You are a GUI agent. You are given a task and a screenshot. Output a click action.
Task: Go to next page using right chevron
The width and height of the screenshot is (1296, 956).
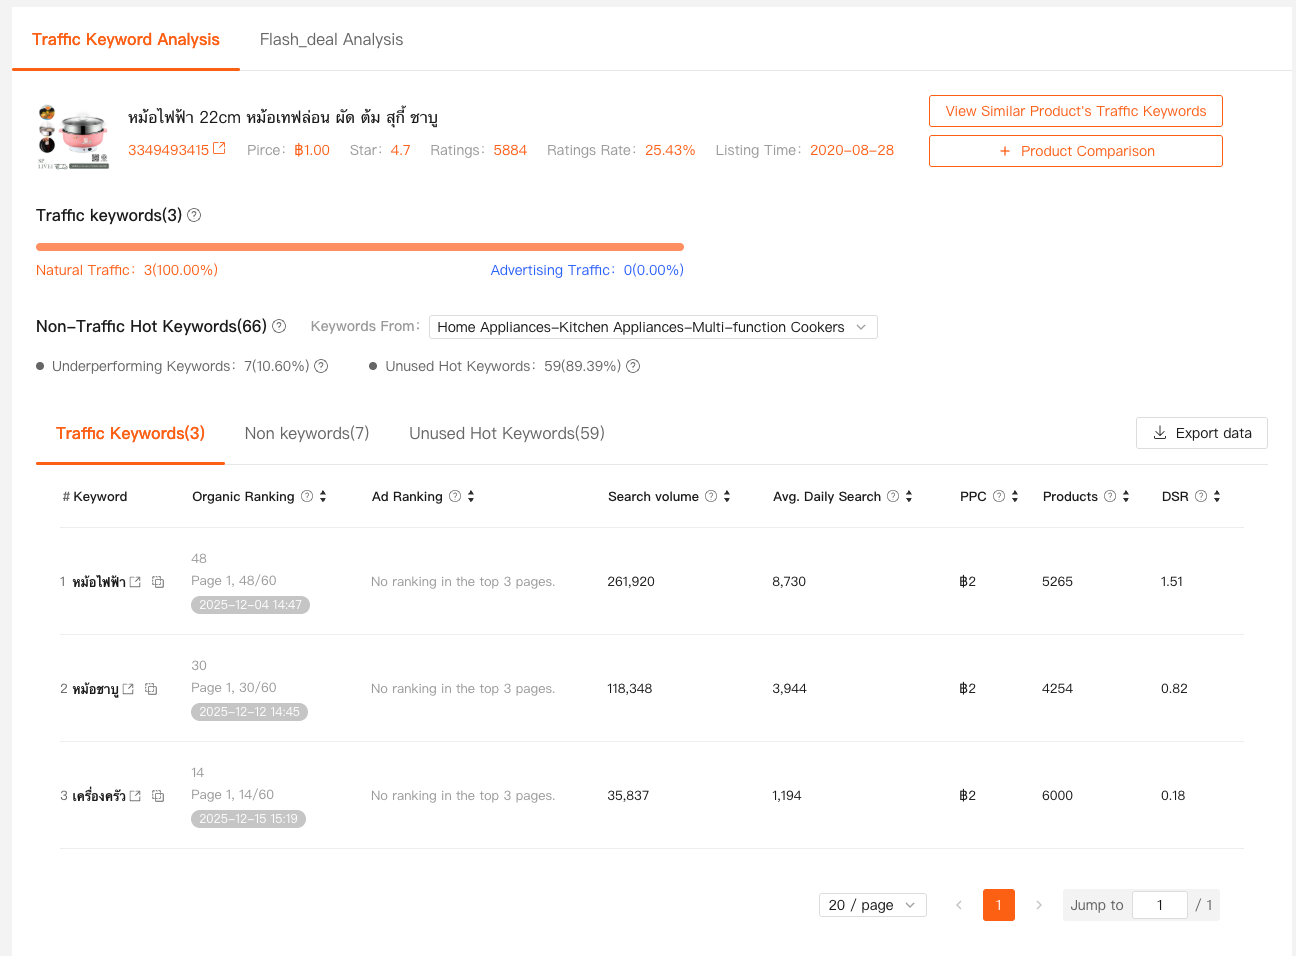1039,905
